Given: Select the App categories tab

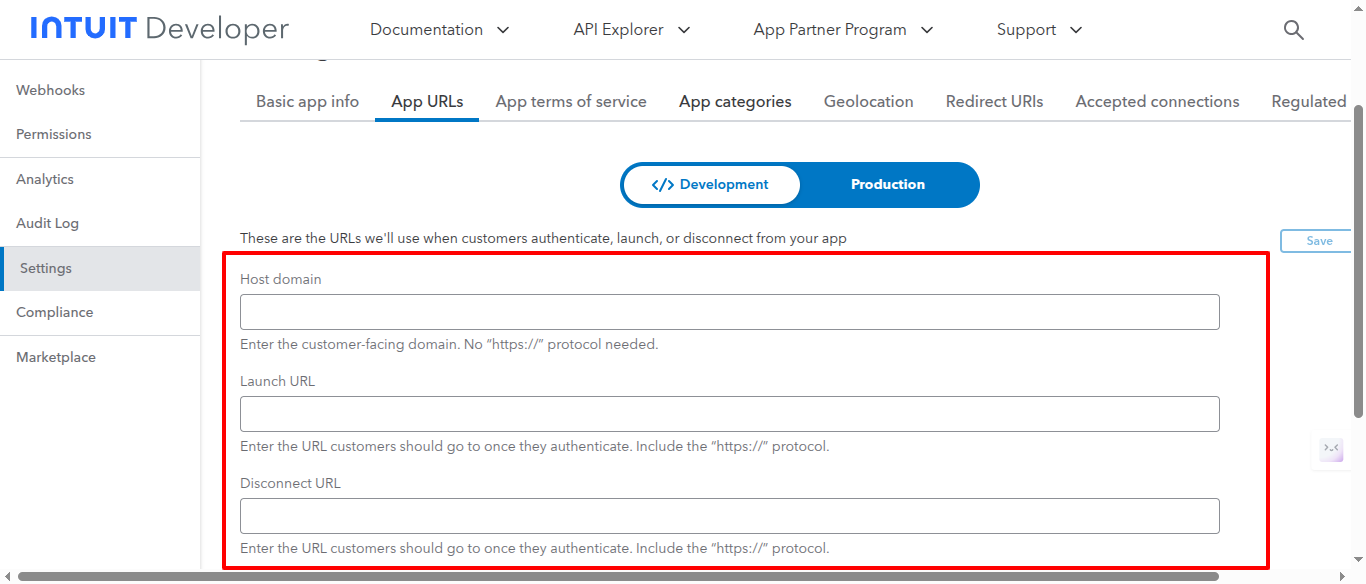Looking at the screenshot, I should [735, 102].
